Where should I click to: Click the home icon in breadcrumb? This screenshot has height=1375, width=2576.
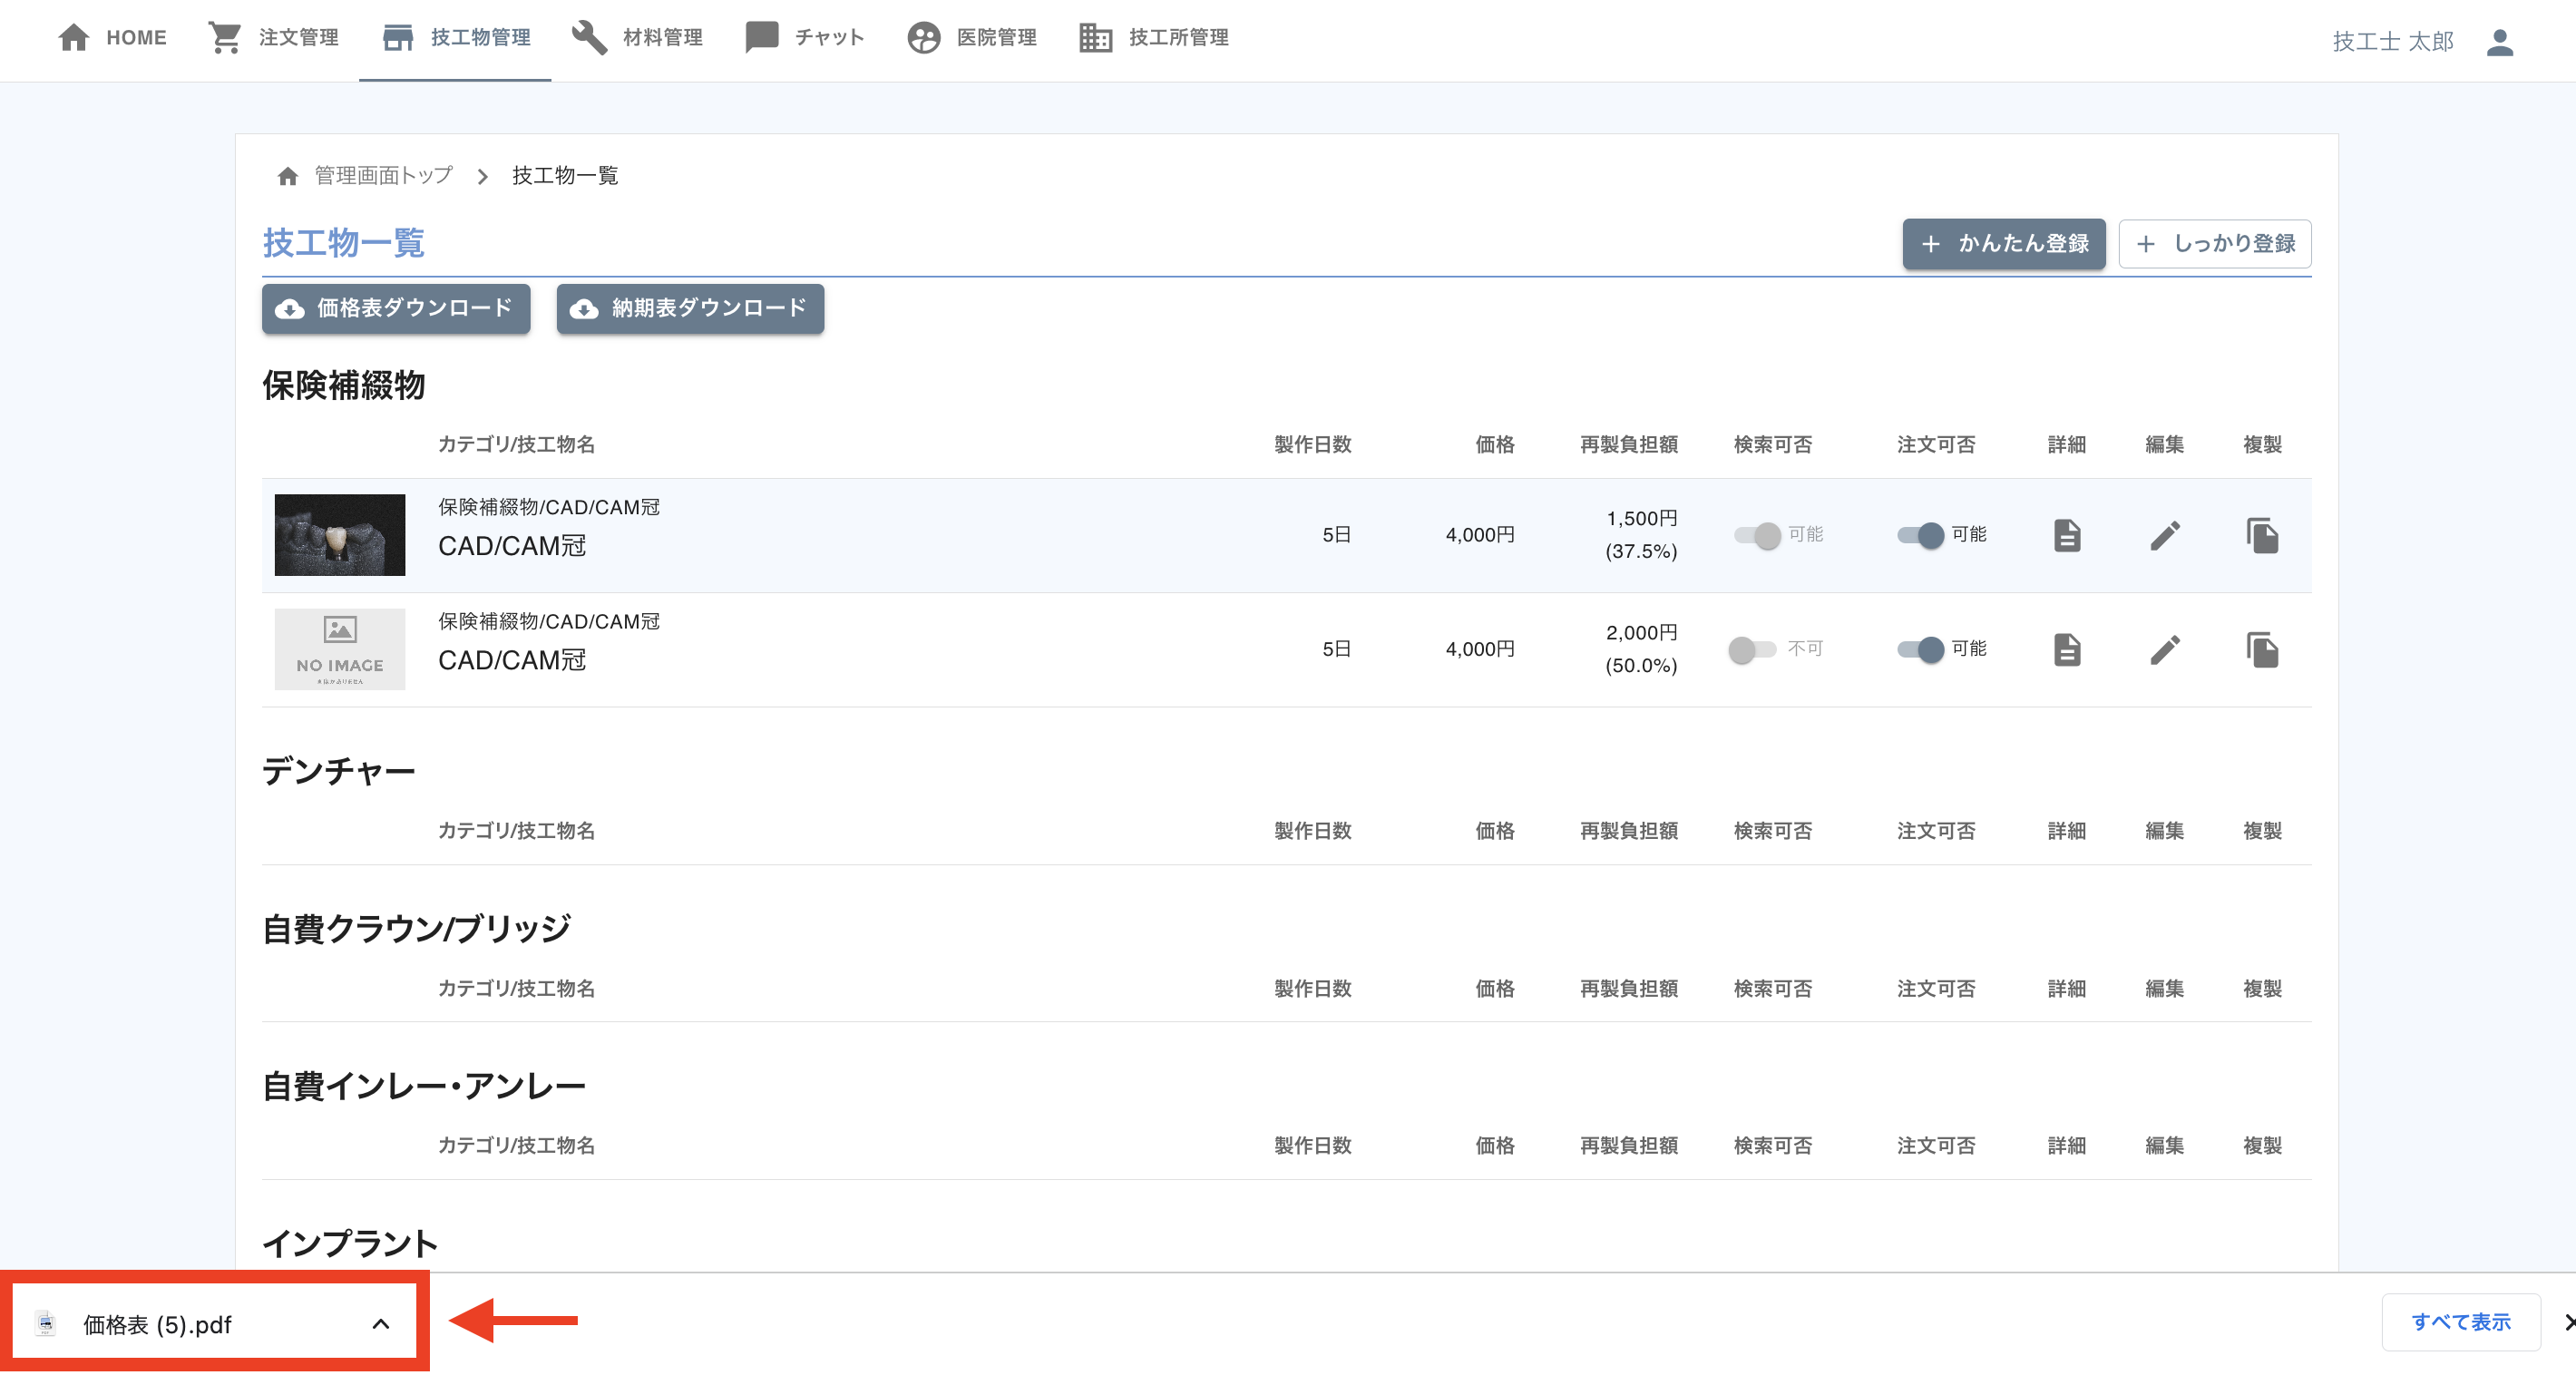coord(288,176)
